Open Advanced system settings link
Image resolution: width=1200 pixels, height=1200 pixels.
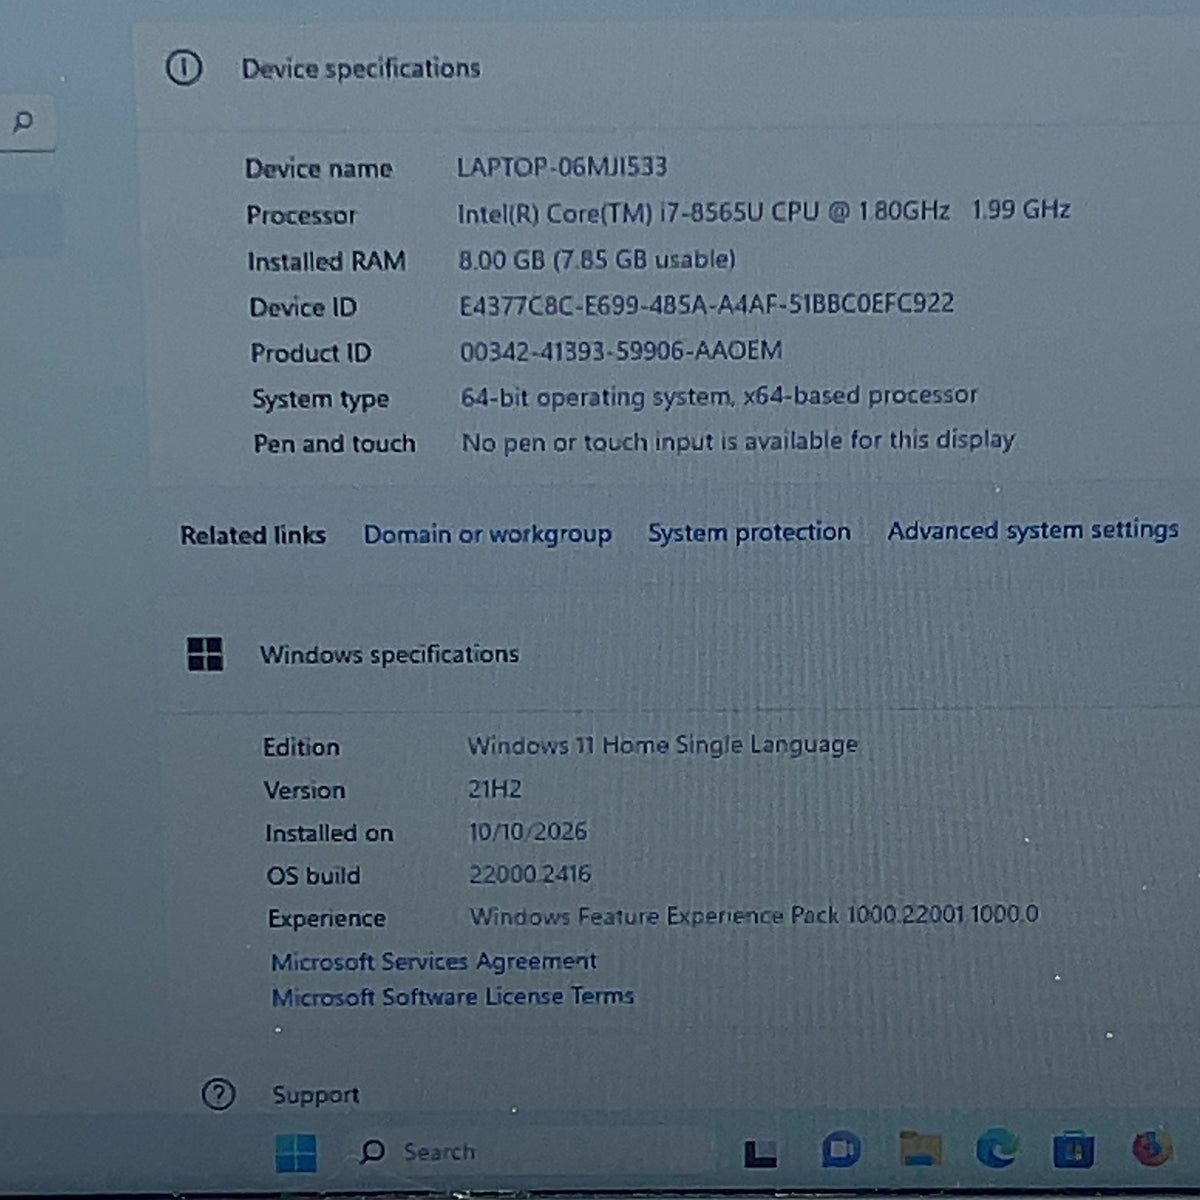[x=1033, y=530]
